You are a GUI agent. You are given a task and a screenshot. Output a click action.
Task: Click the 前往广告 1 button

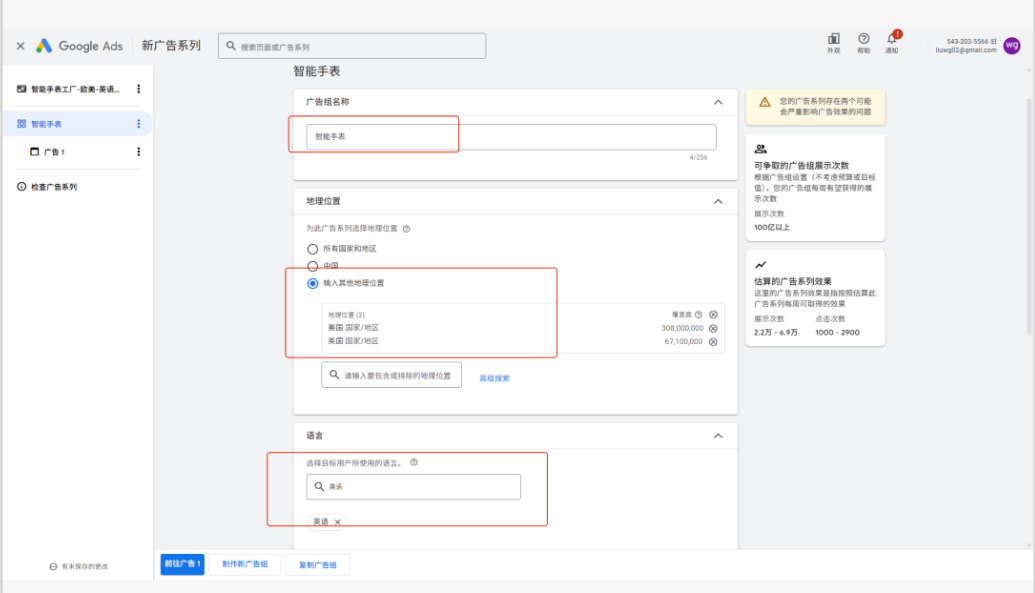click(x=182, y=564)
